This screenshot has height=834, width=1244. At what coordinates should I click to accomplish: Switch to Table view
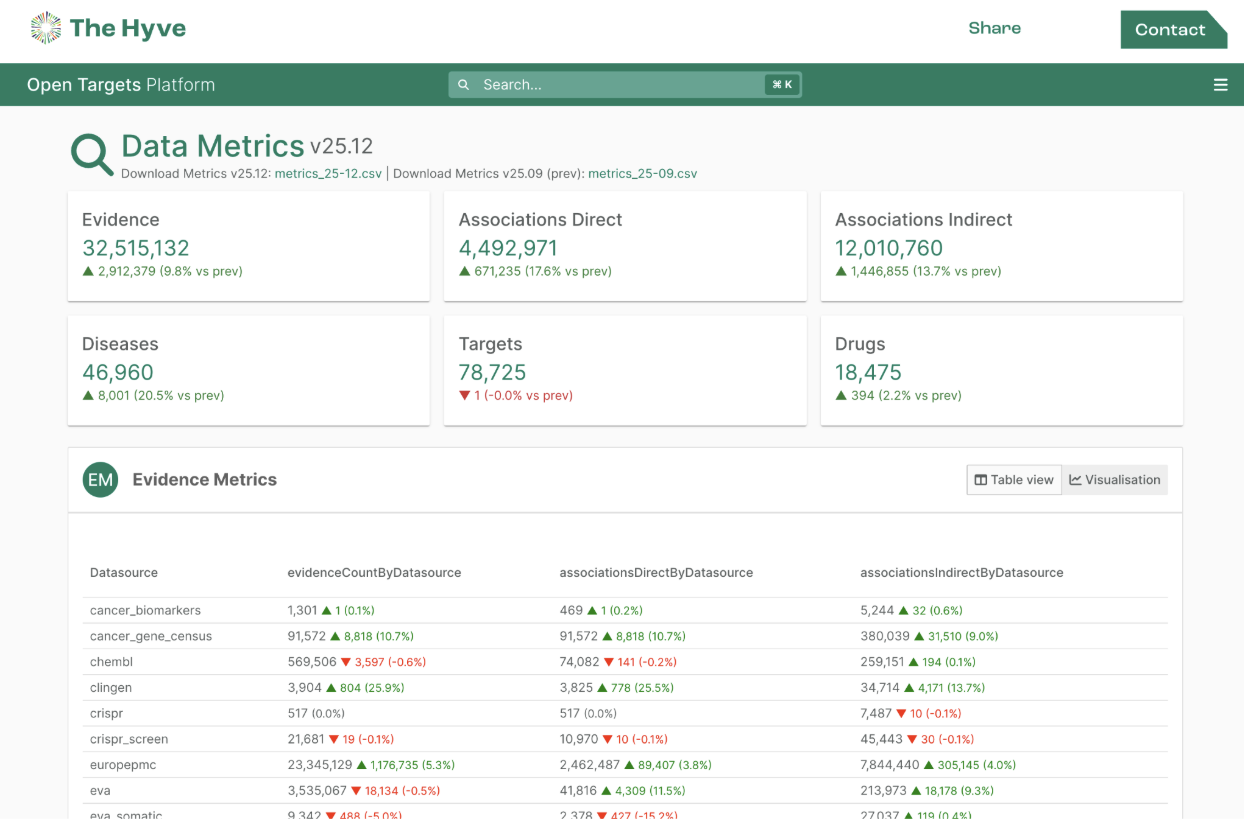click(1014, 480)
